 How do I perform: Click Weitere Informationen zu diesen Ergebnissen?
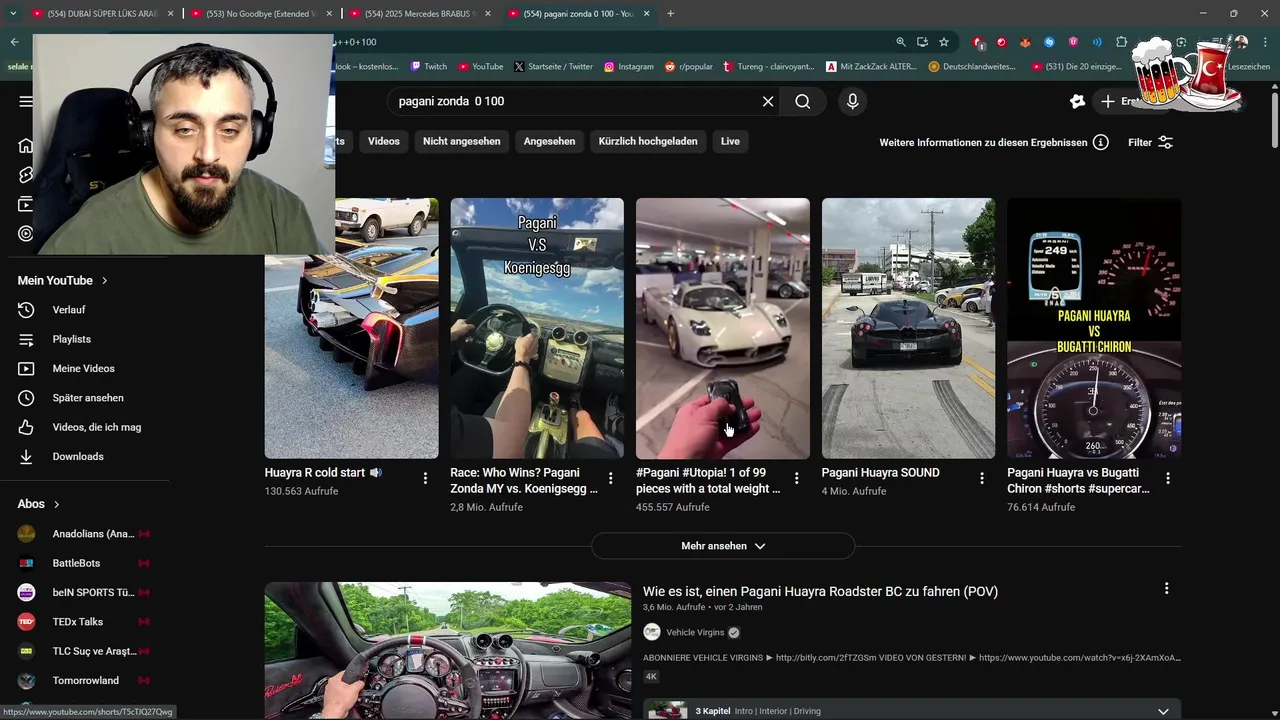pos(983,142)
